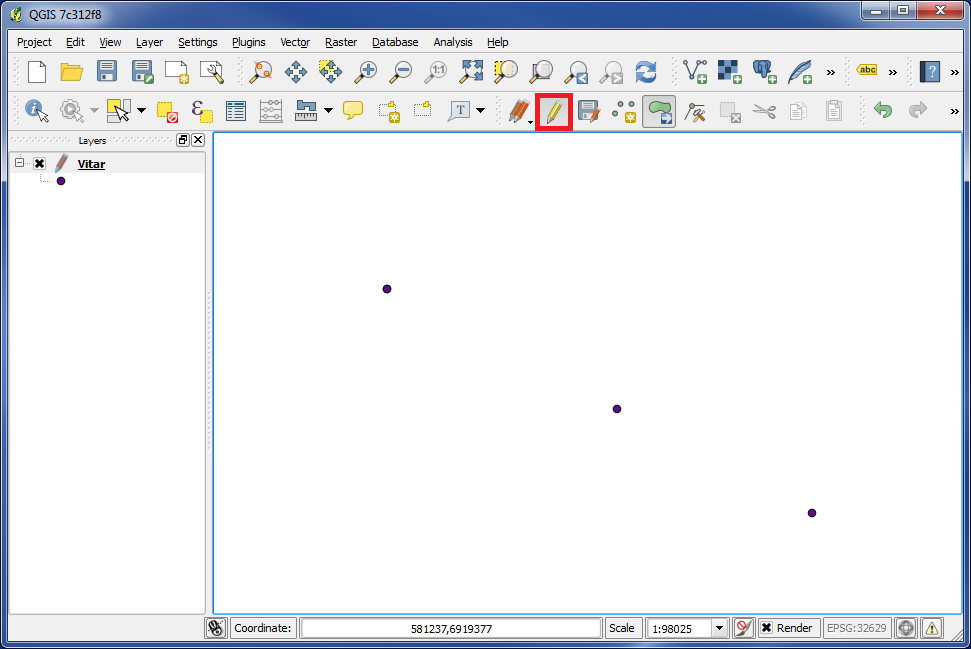Viewport: 971px width, 649px height.
Task: Click Save Project As icon
Action: click(142, 72)
